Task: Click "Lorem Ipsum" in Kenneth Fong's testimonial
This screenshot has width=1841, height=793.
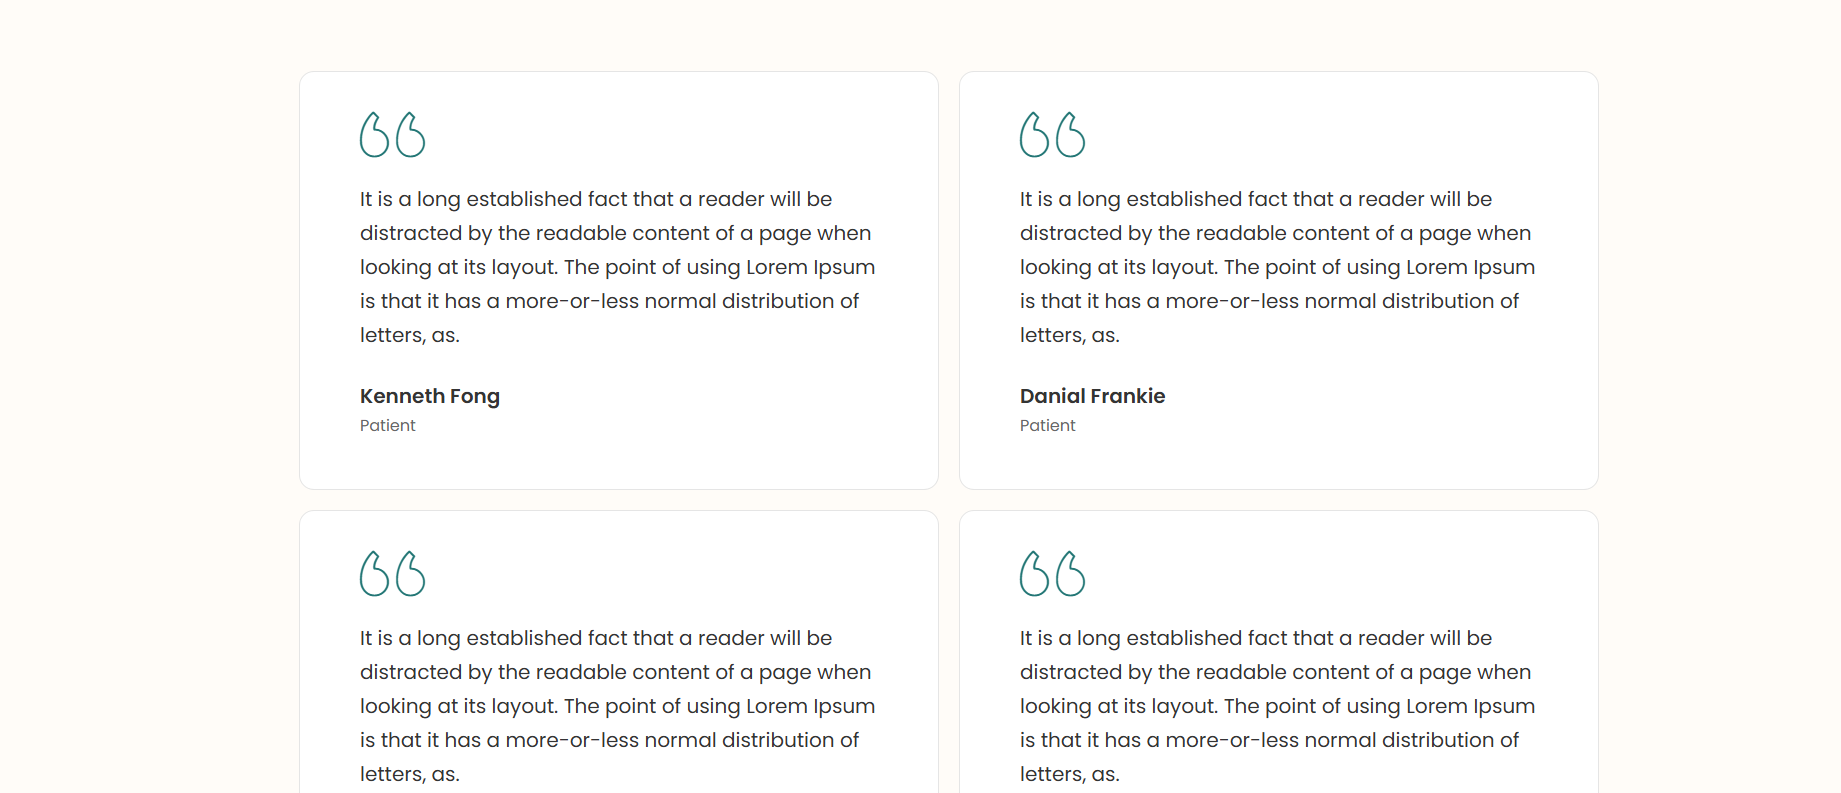Action: [x=810, y=267]
